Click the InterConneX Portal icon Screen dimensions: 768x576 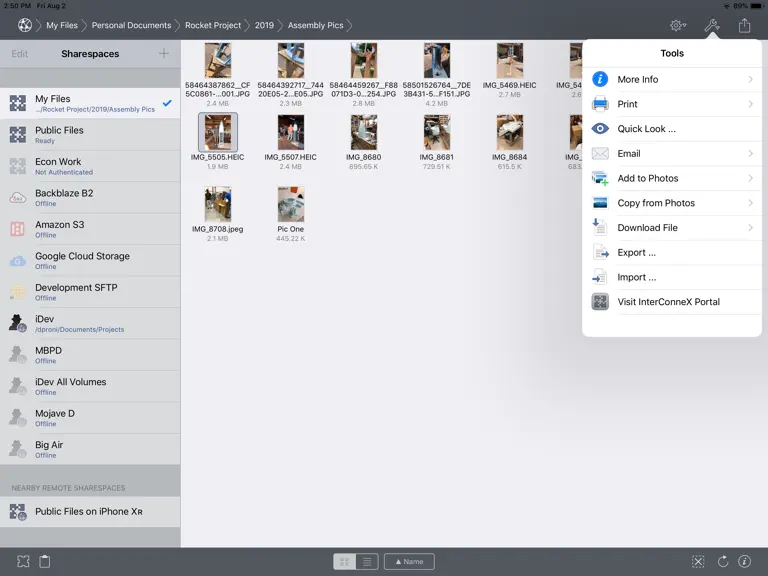tap(600, 302)
